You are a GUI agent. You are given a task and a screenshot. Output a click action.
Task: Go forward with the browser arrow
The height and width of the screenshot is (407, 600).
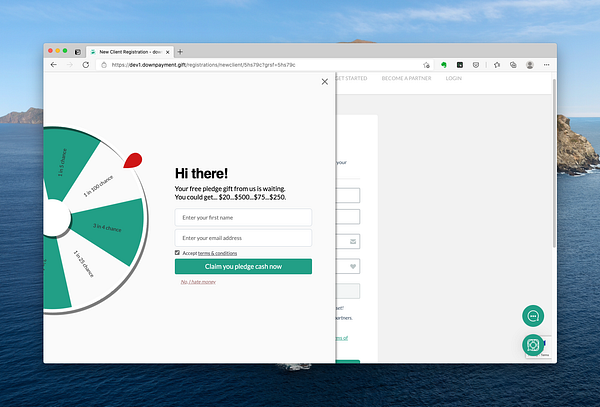coord(70,65)
